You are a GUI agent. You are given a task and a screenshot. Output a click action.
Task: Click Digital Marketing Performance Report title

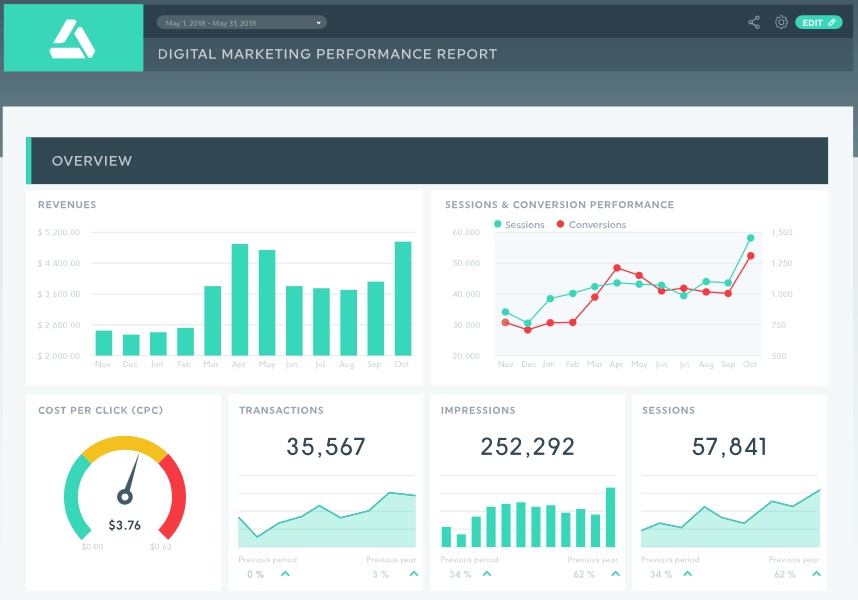coord(327,54)
